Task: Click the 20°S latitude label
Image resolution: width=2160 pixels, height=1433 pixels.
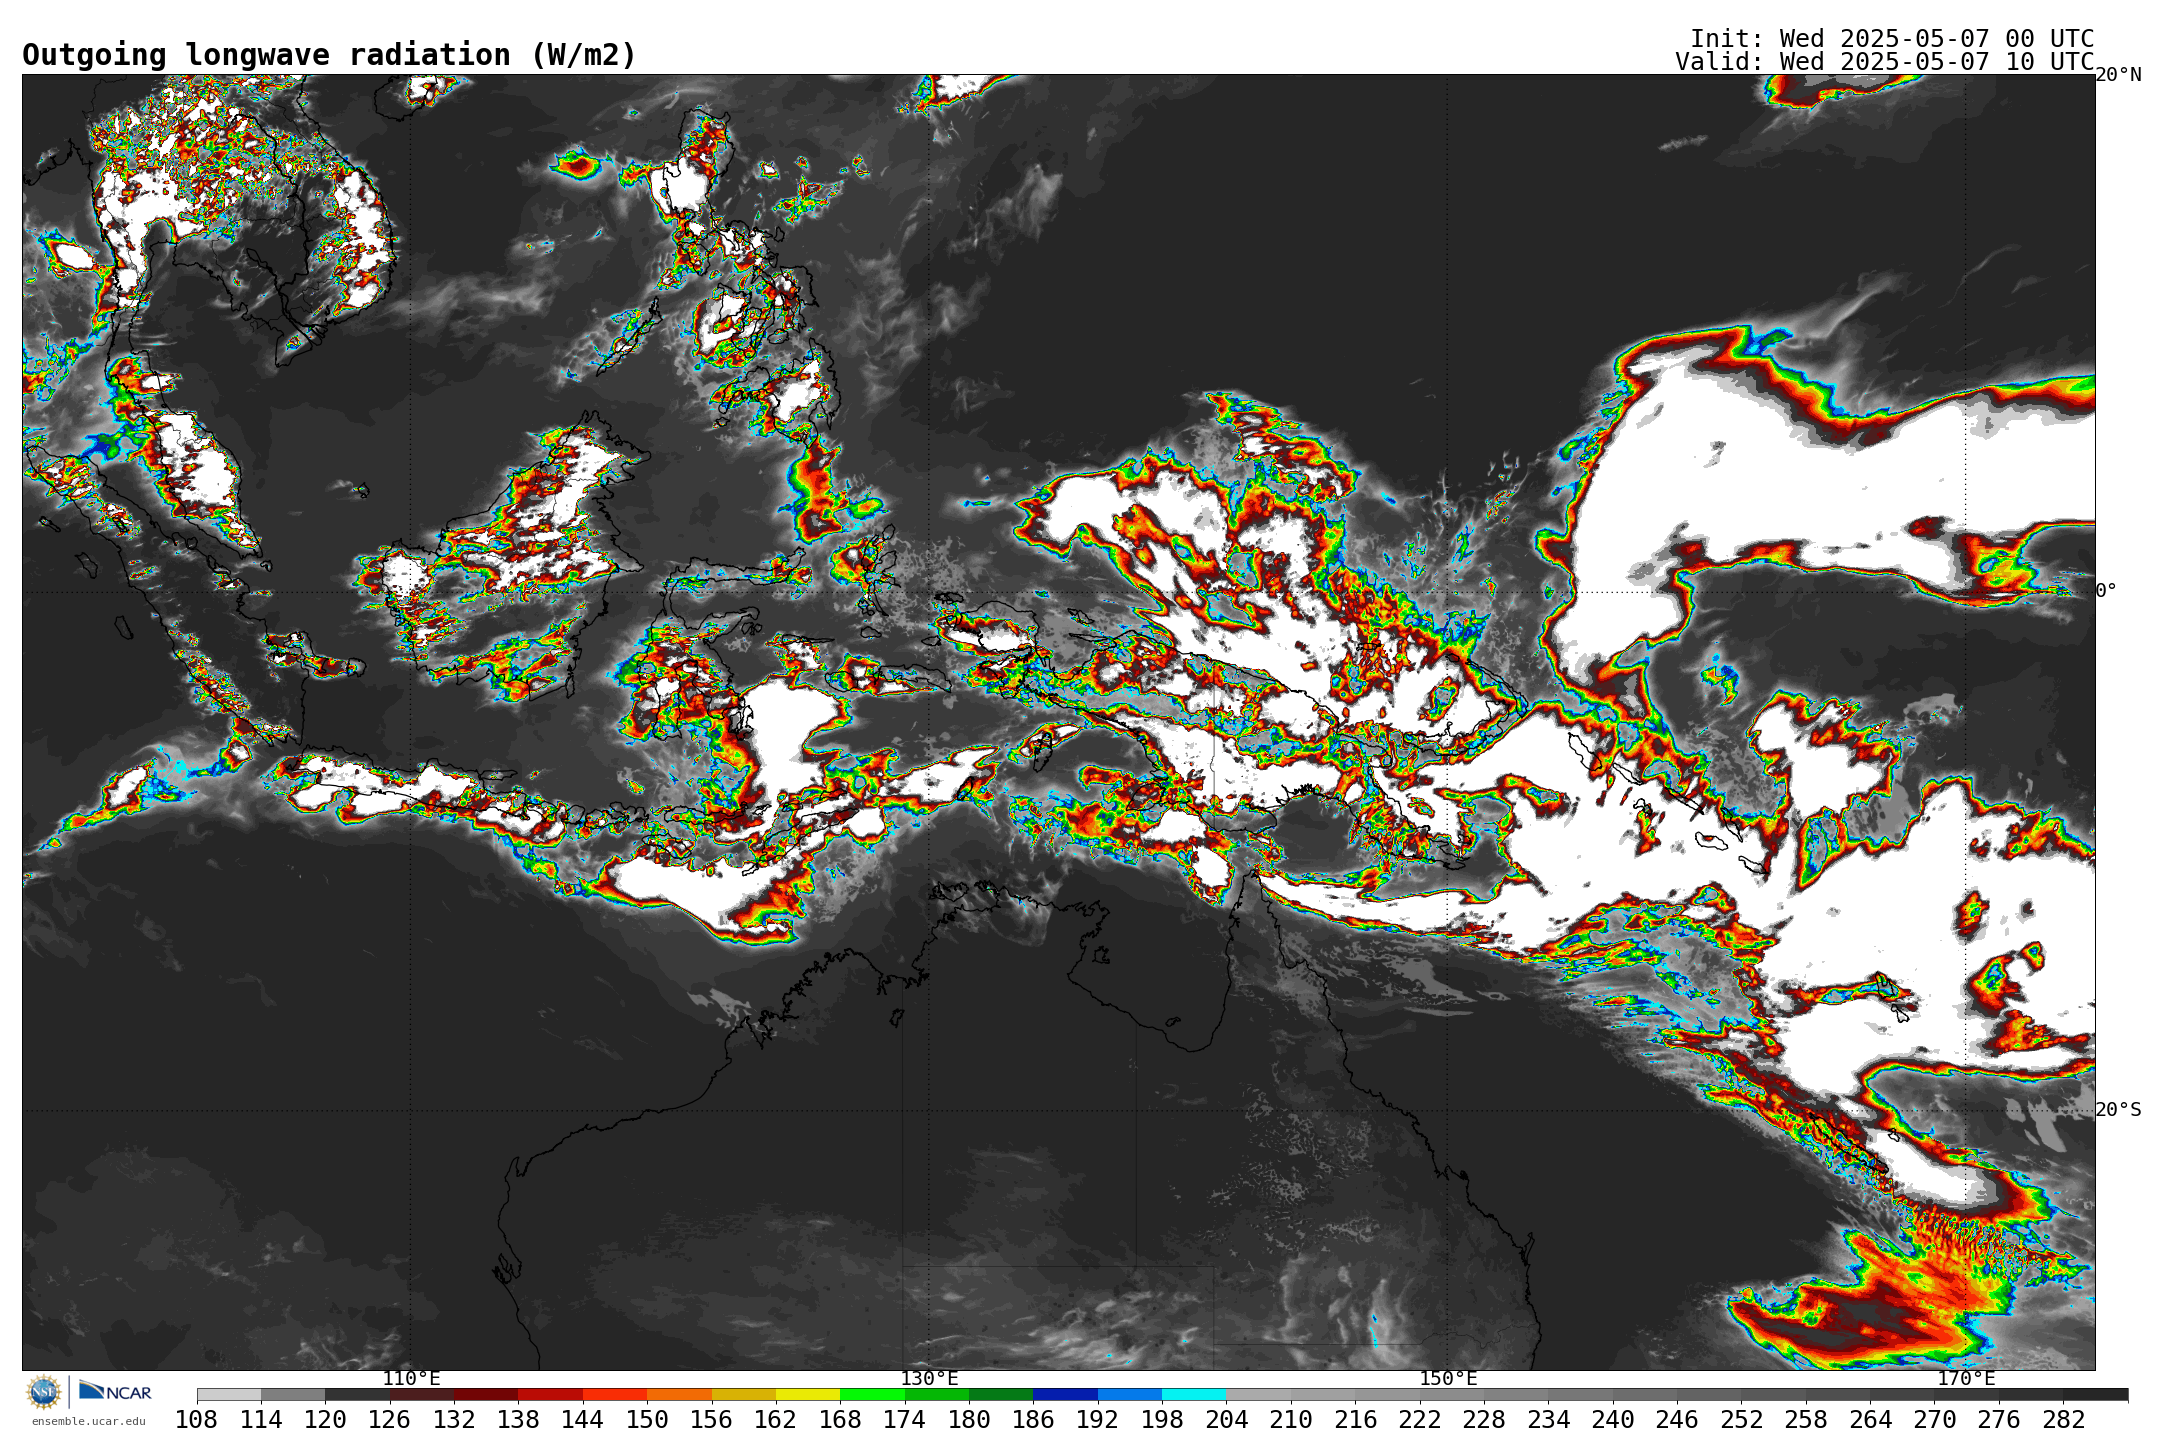Action: [2119, 1110]
